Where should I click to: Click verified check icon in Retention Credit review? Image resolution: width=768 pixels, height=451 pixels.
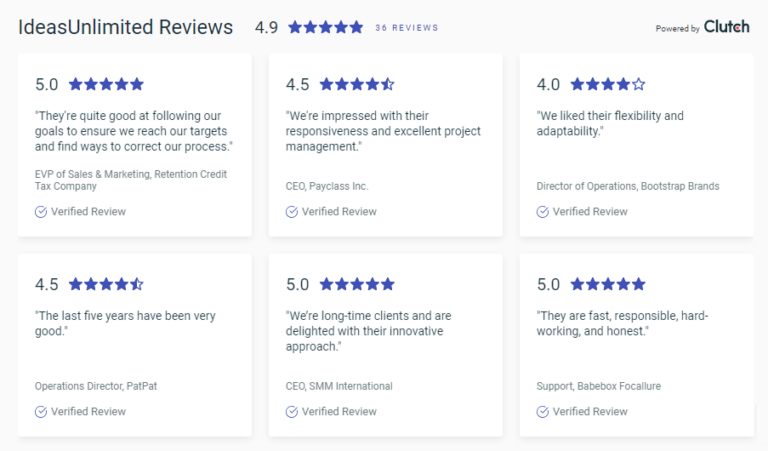point(41,212)
